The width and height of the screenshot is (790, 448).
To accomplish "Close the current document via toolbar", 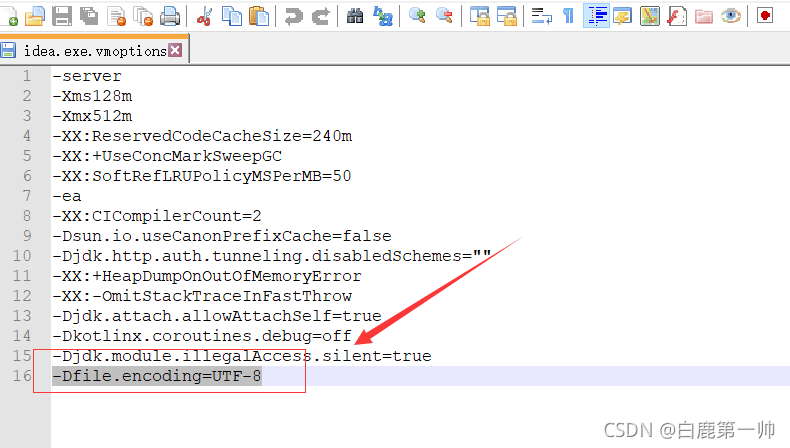I will pyautogui.click(x=117, y=16).
